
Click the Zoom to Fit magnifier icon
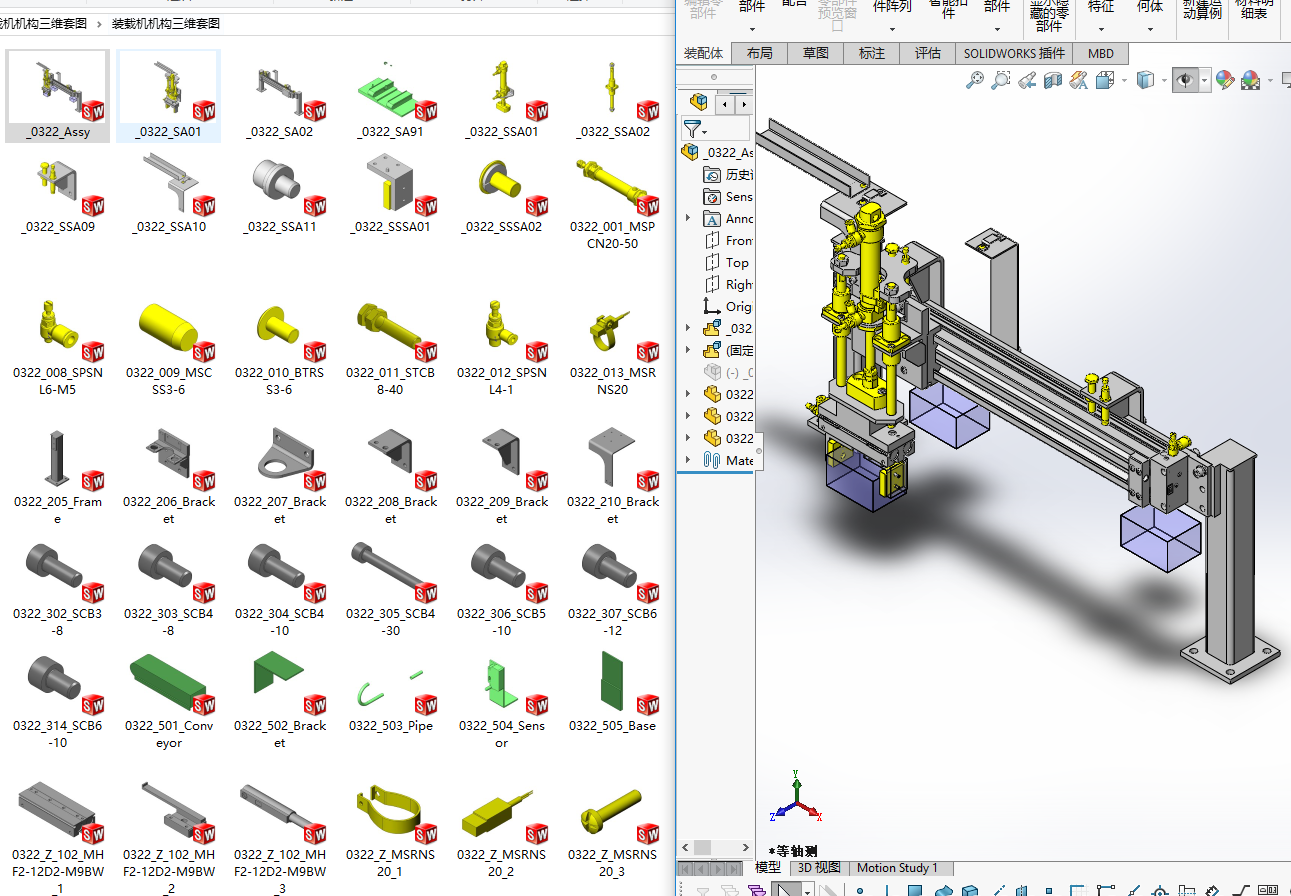[x=974, y=81]
